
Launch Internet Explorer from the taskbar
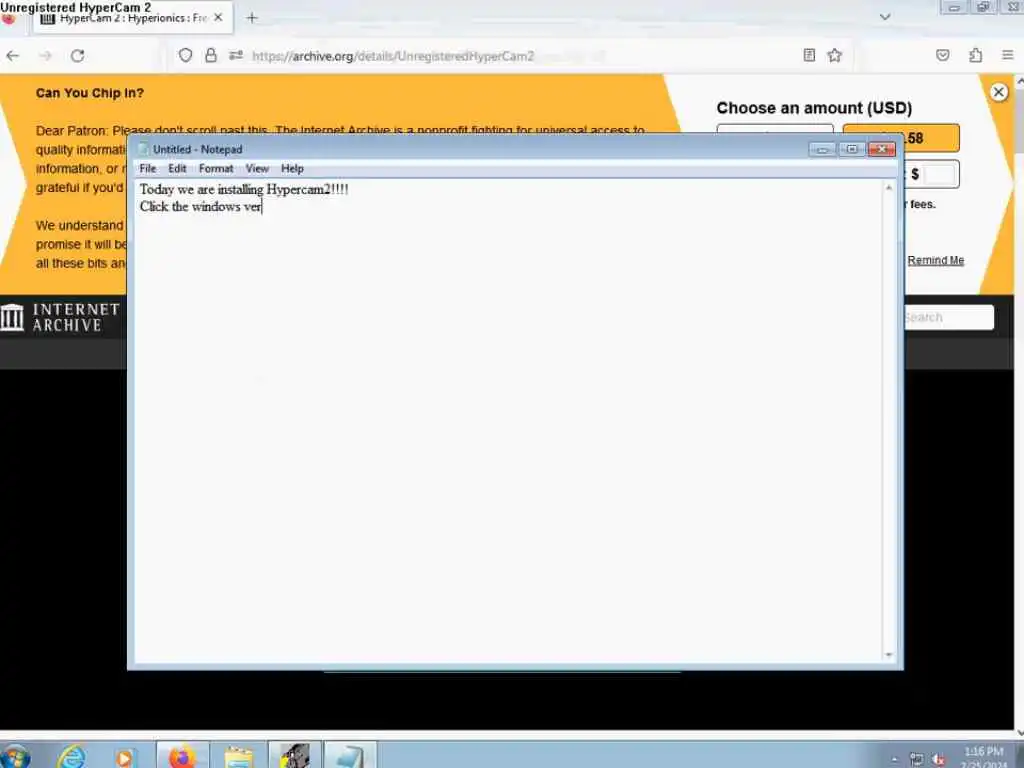point(72,758)
